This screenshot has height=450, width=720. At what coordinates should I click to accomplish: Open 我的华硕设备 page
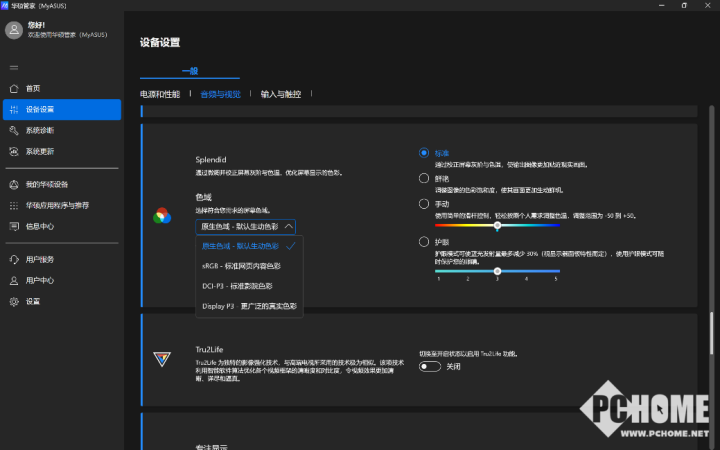[x=62, y=185]
